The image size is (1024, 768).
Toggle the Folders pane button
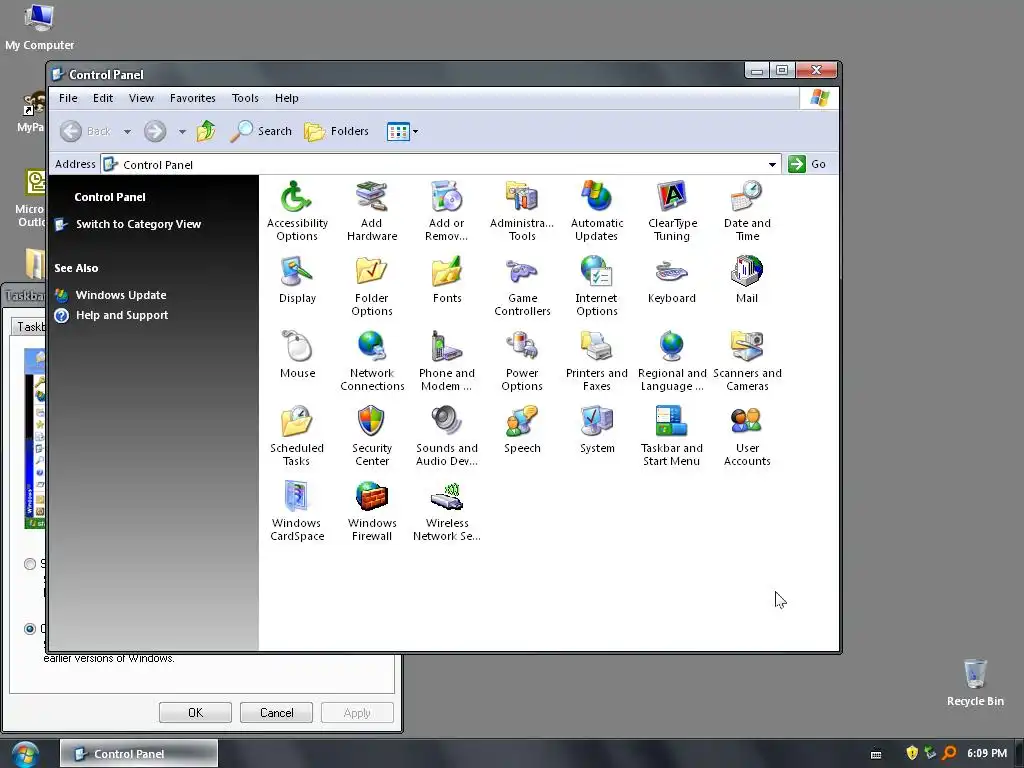pos(337,131)
